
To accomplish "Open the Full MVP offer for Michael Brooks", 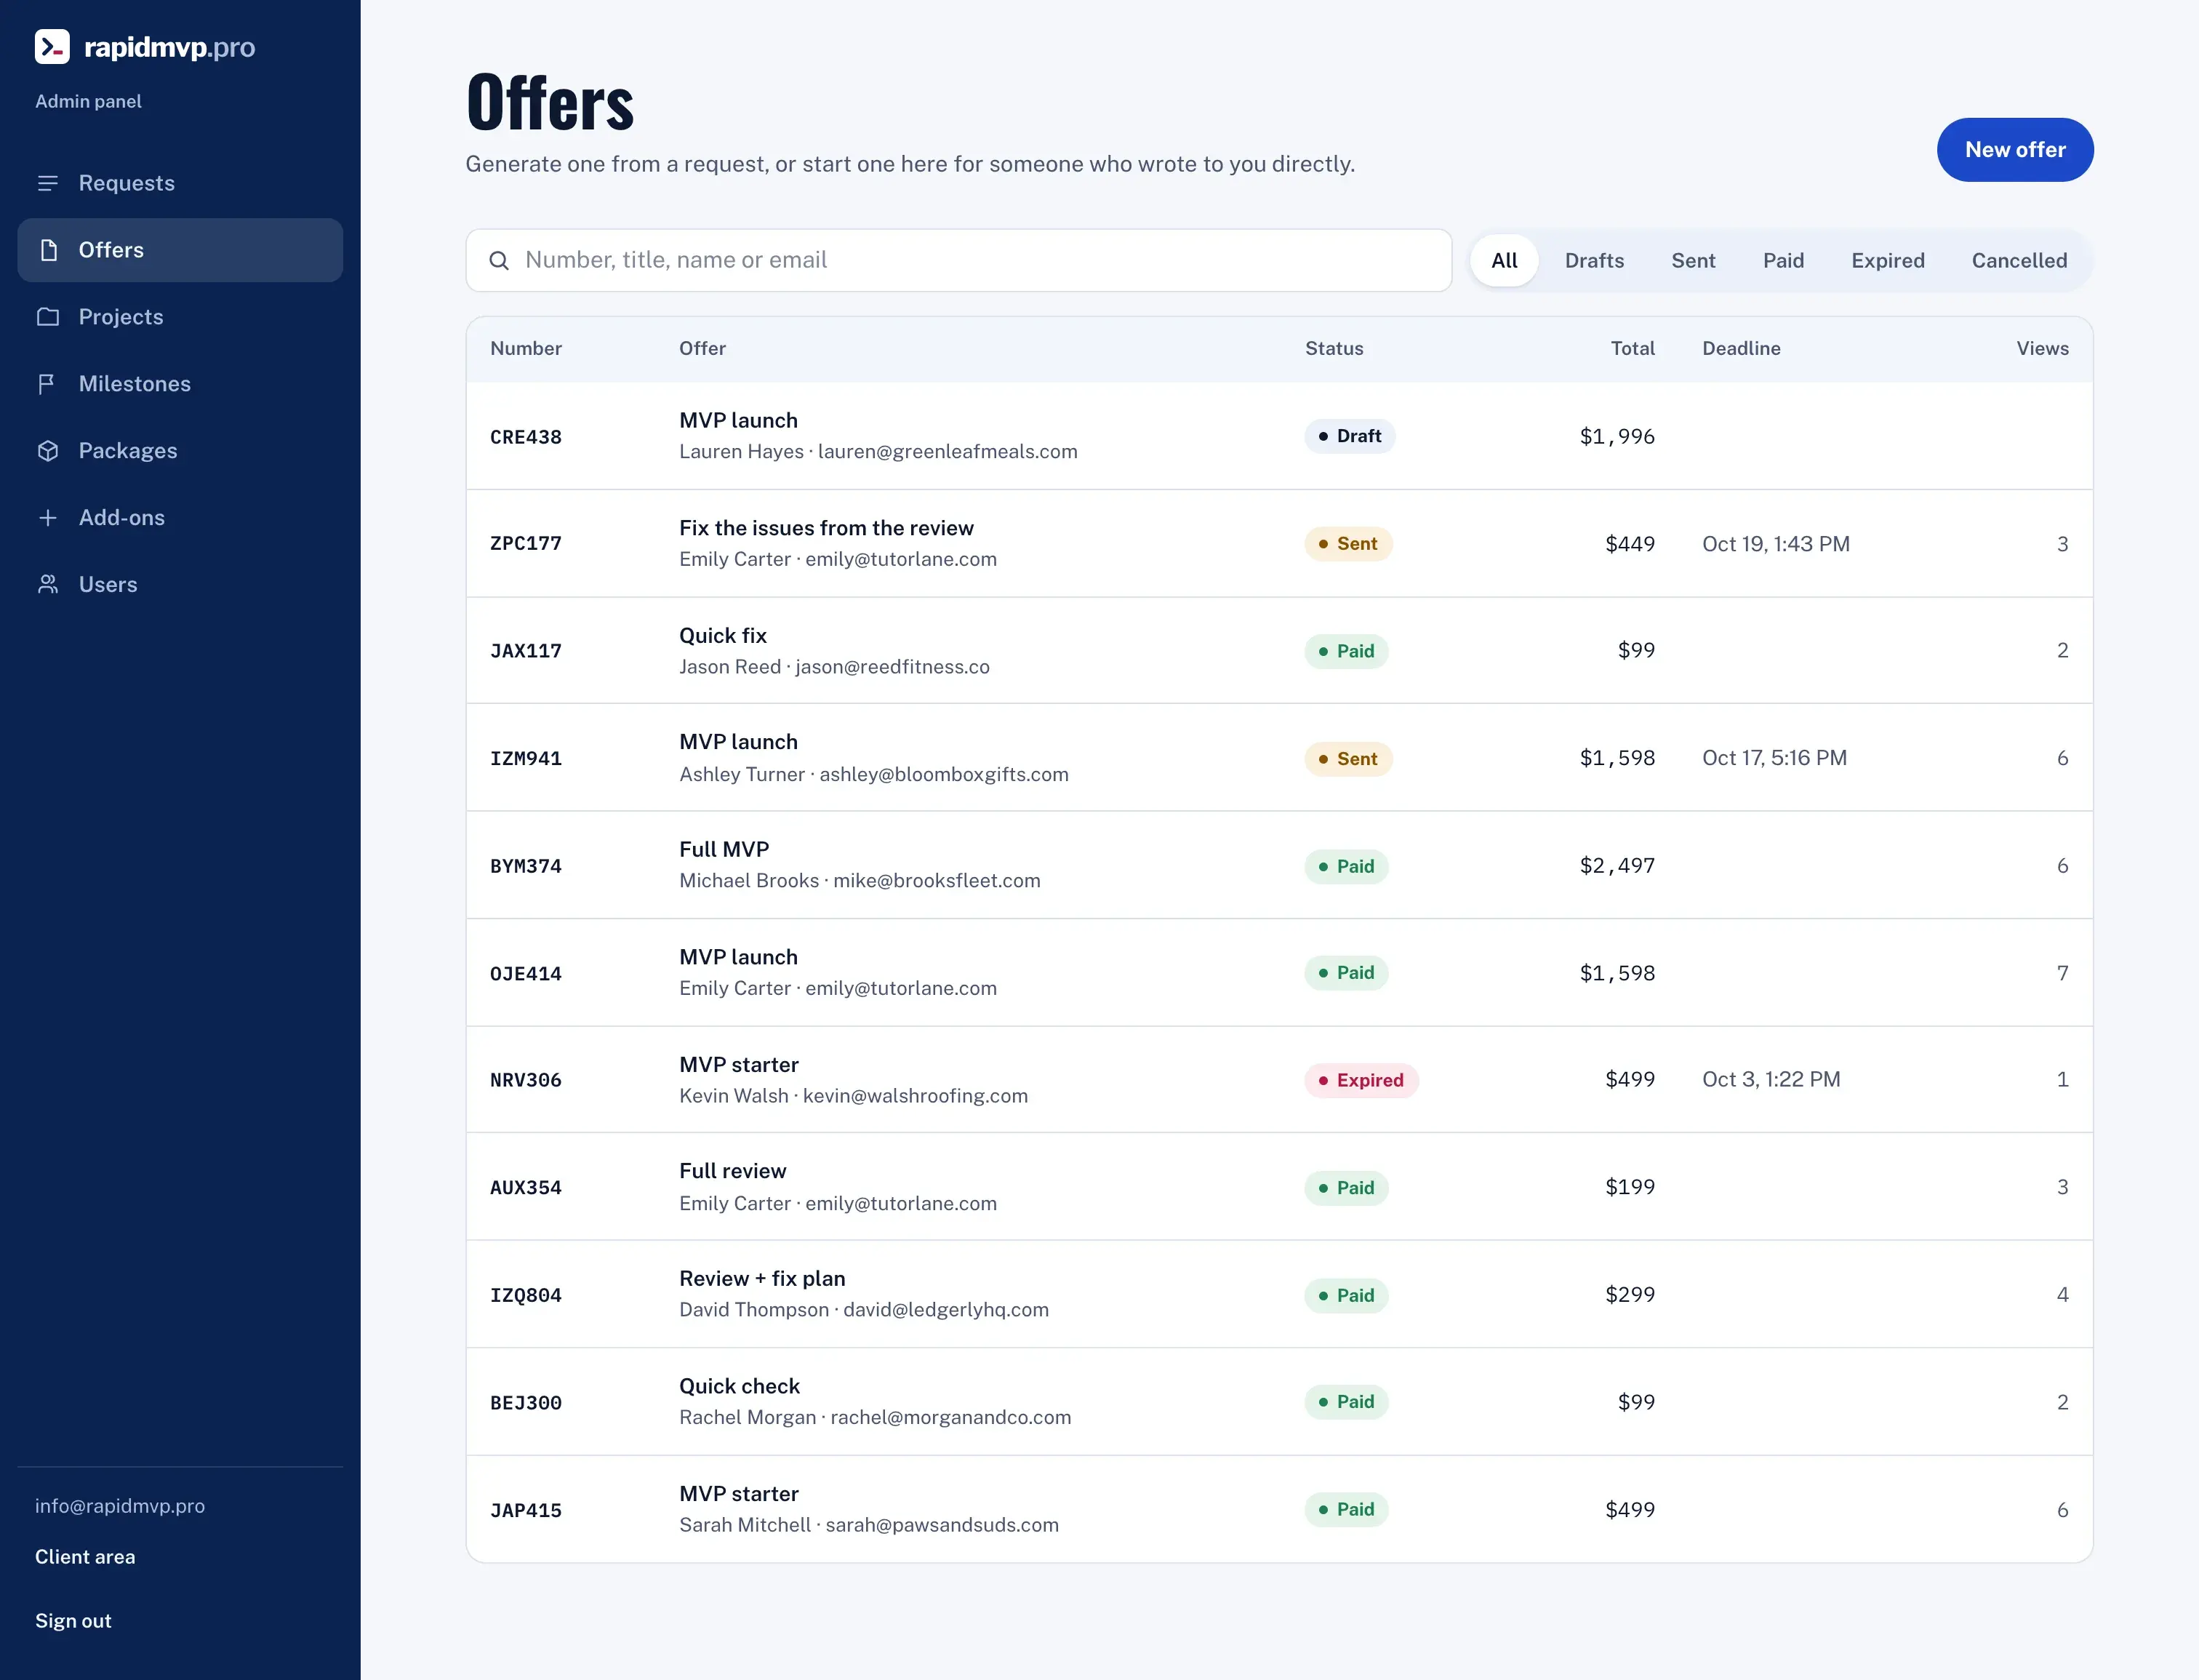I will pos(724,850).
